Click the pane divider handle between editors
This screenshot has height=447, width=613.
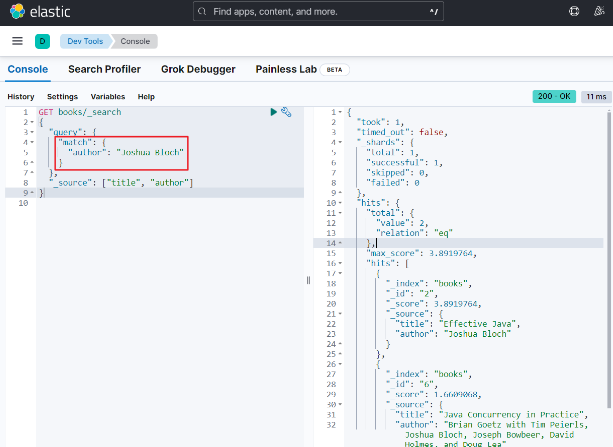click(308, 280)
